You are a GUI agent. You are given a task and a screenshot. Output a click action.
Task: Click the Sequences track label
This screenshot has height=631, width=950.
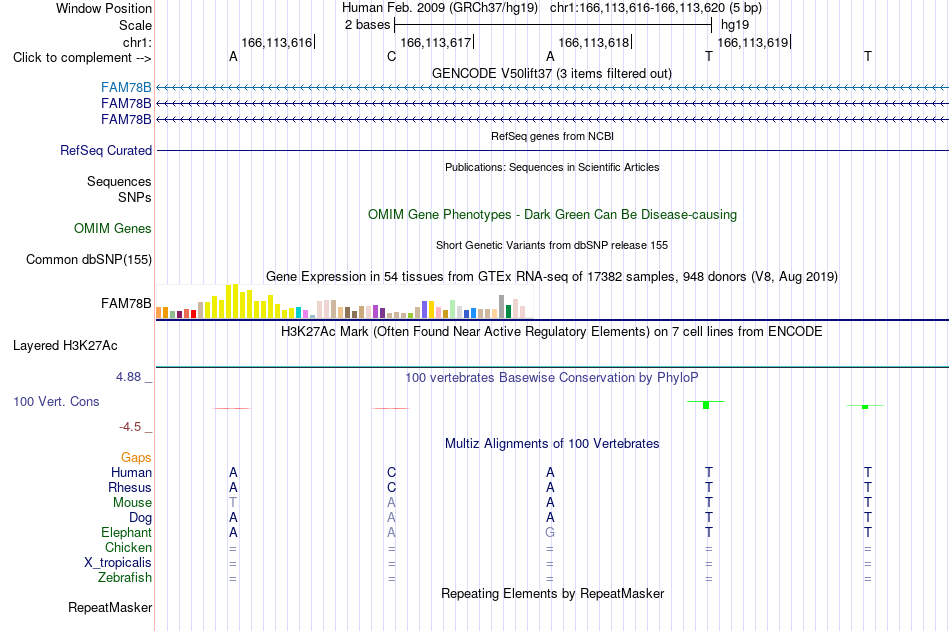pos(119,181)
